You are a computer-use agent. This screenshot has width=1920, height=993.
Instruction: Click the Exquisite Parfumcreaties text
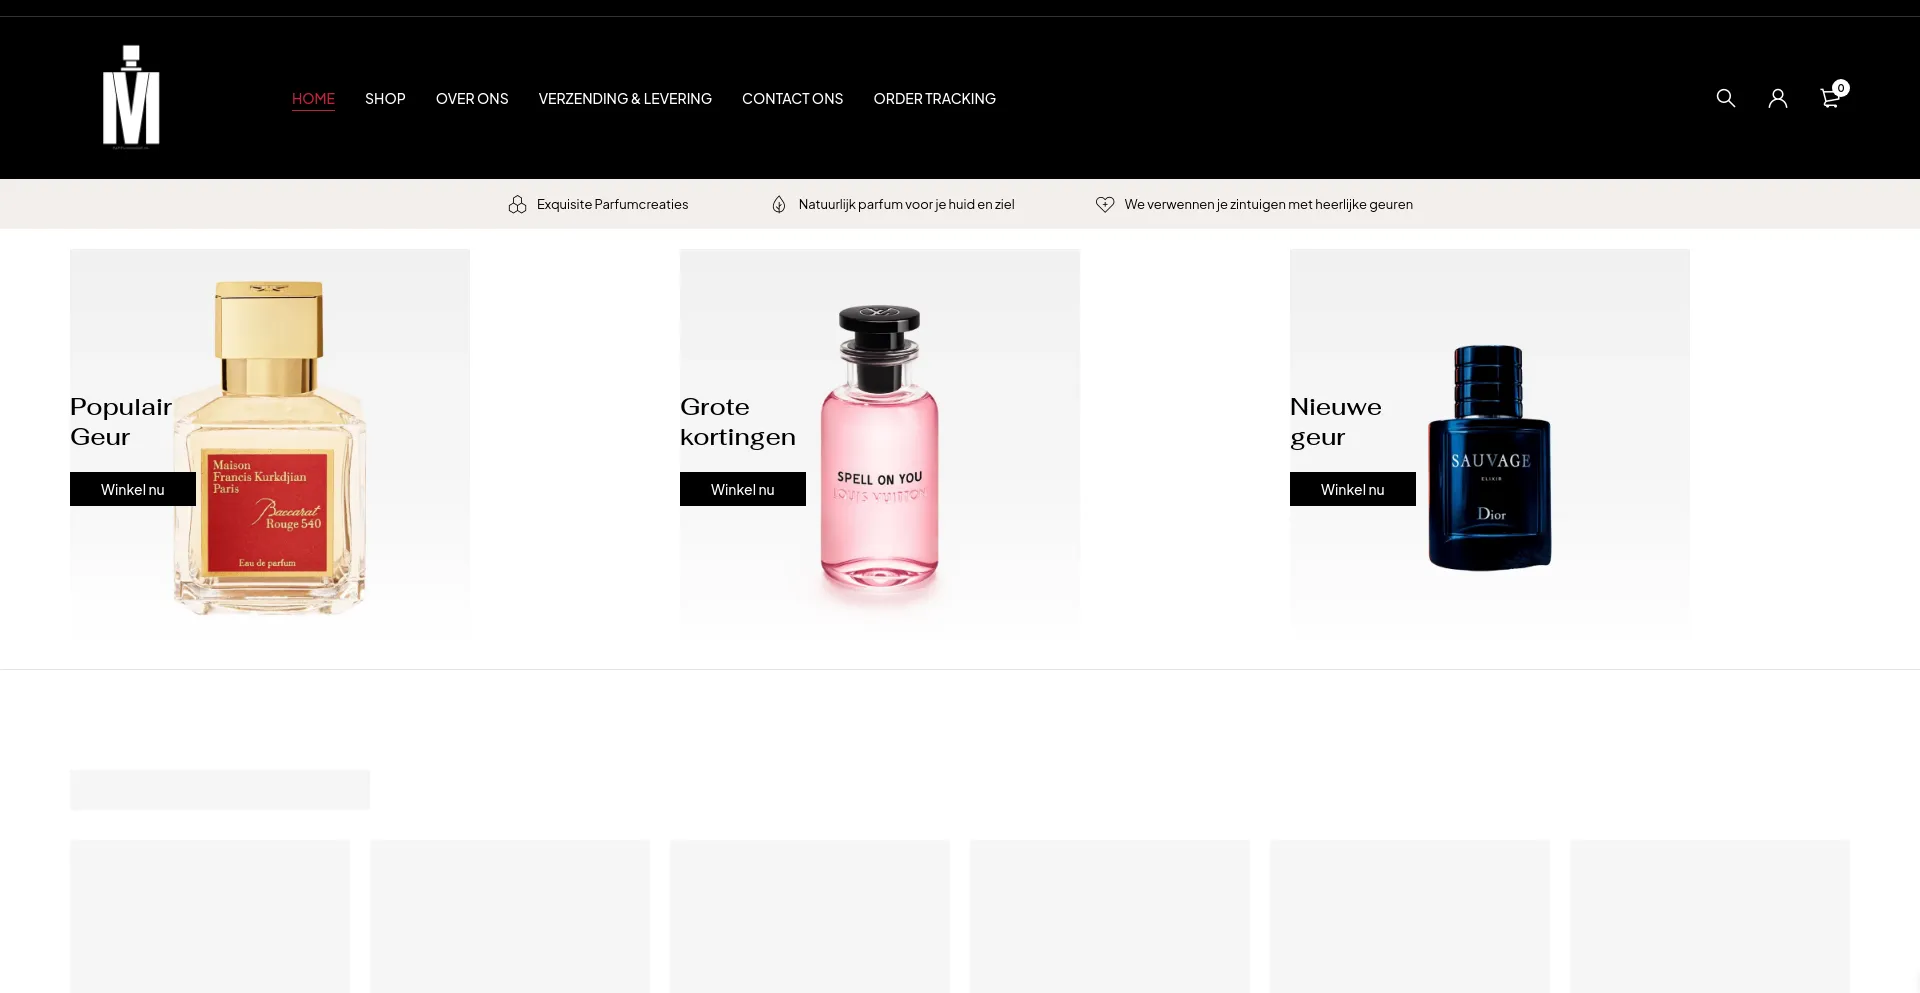pyautogui.click(x=612, y=204)
